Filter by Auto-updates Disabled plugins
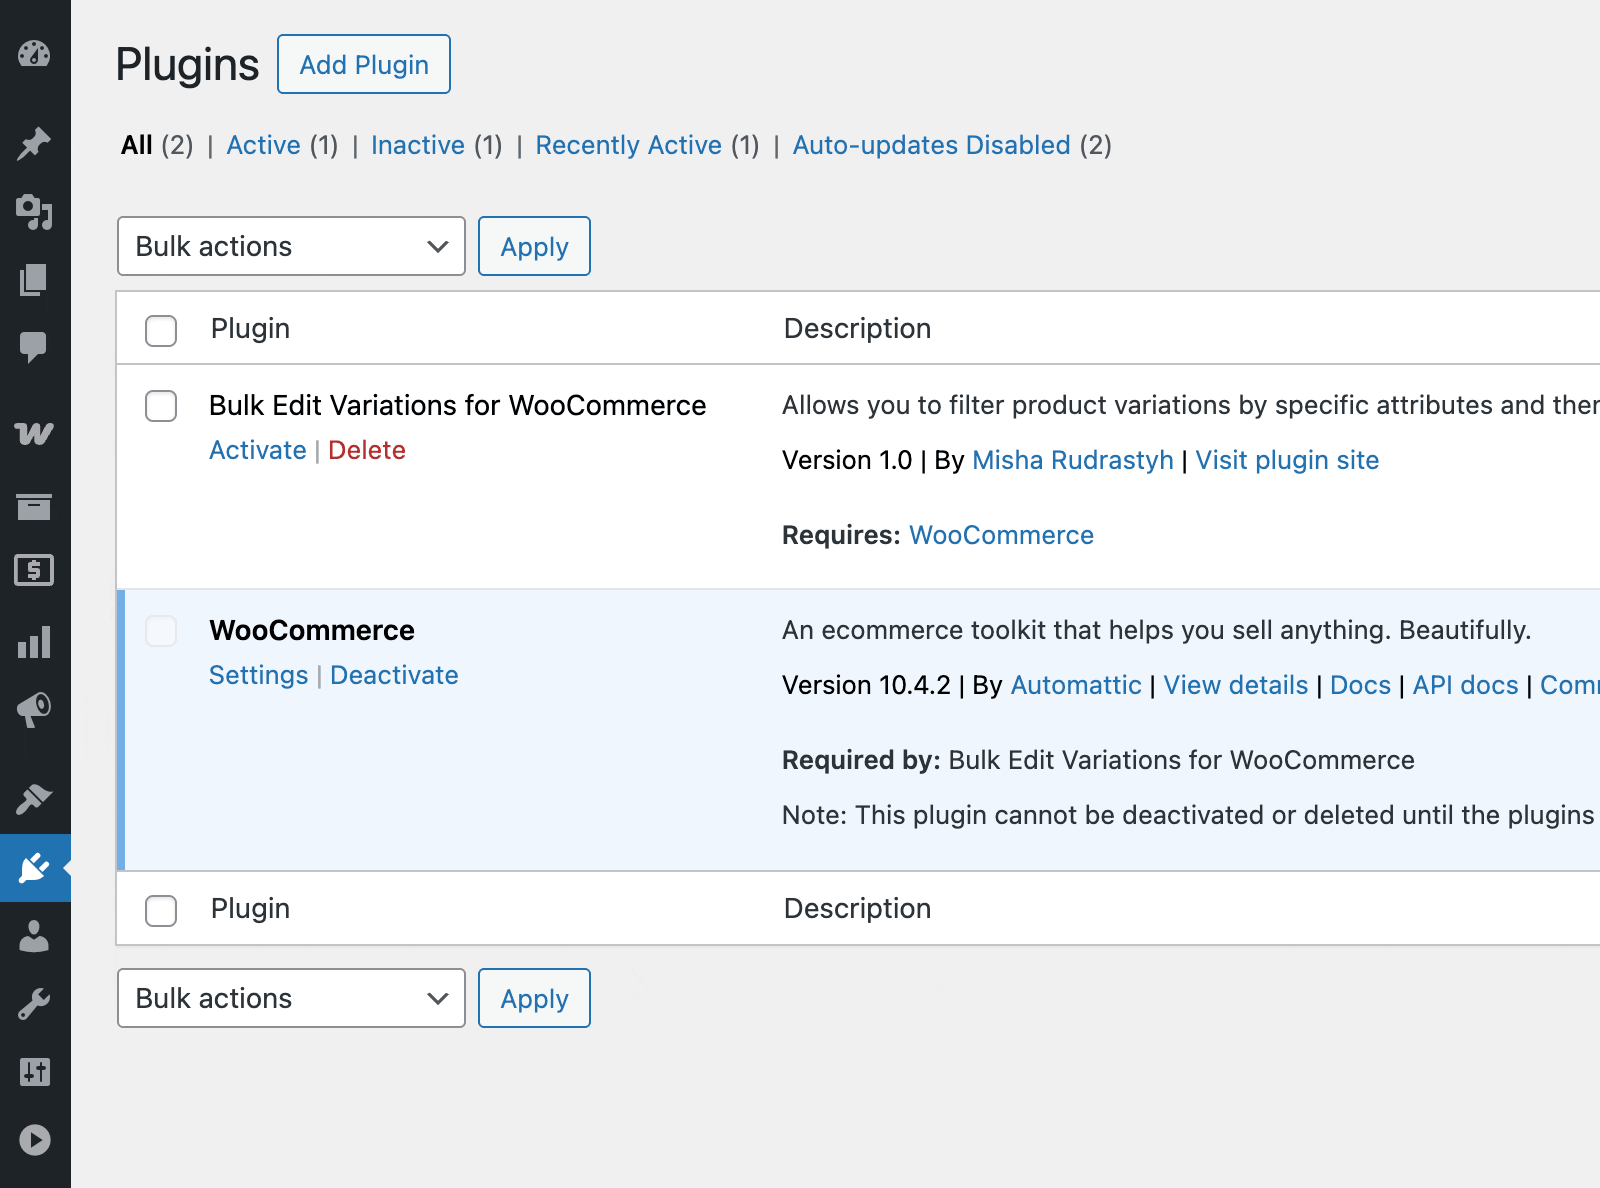The height and width of the screenshot is (1188, 1600). click(932, 145)
